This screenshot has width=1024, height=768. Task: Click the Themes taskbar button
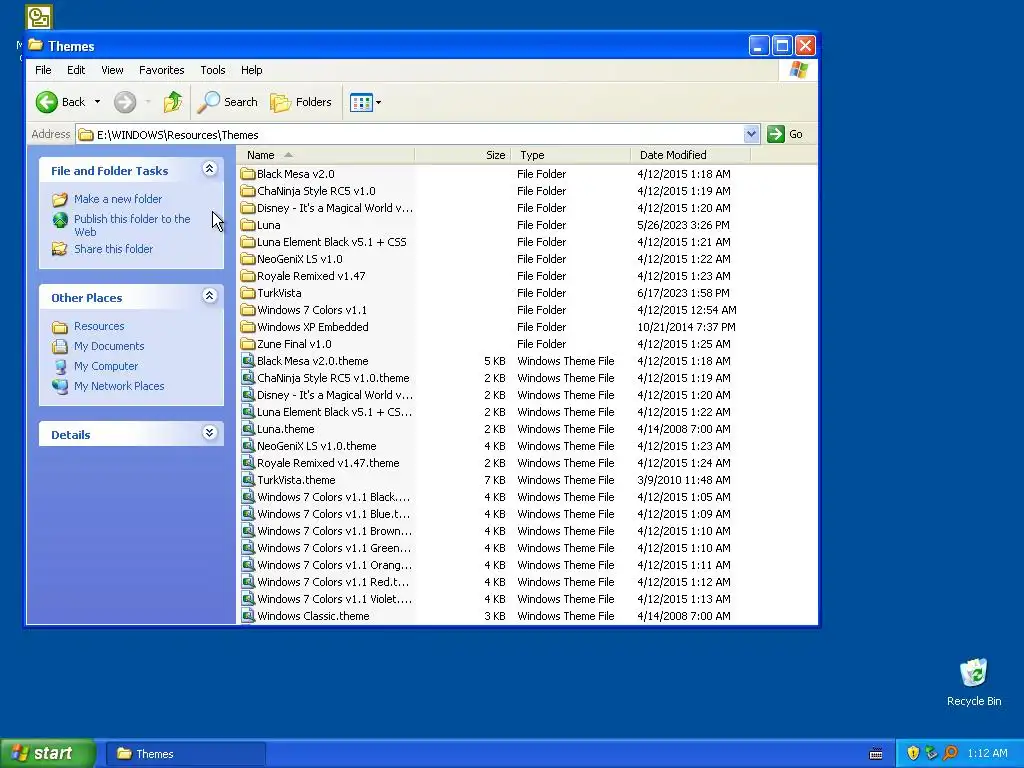[x=186, y=754]
